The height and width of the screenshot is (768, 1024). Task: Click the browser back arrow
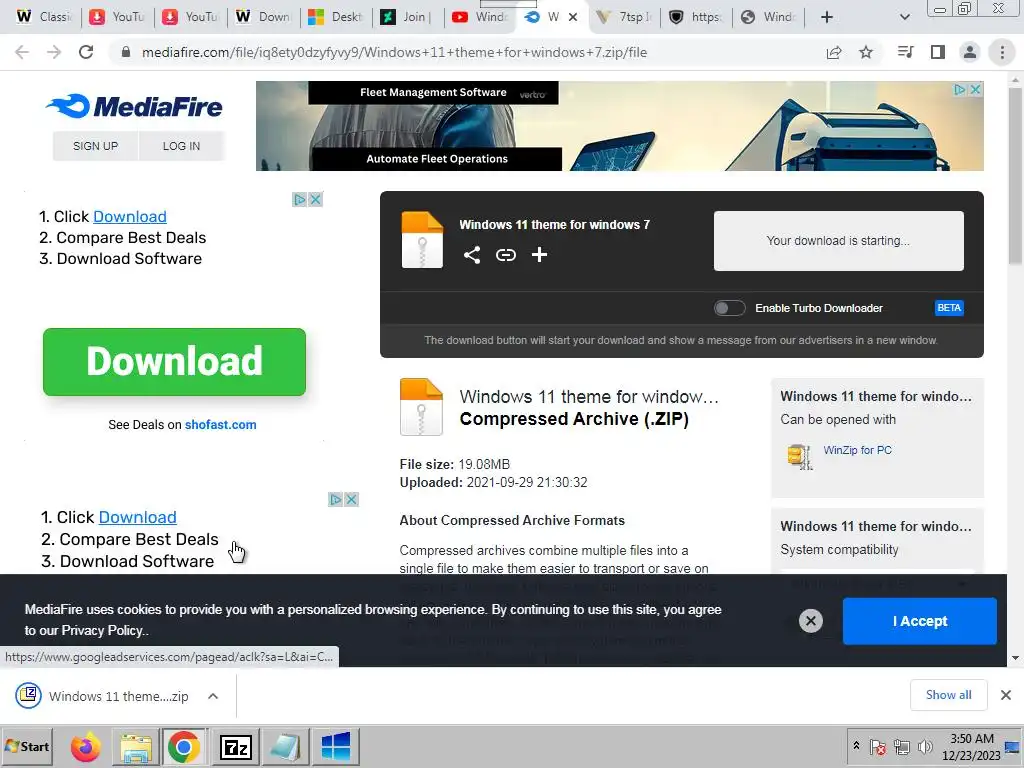coord(22,52)
